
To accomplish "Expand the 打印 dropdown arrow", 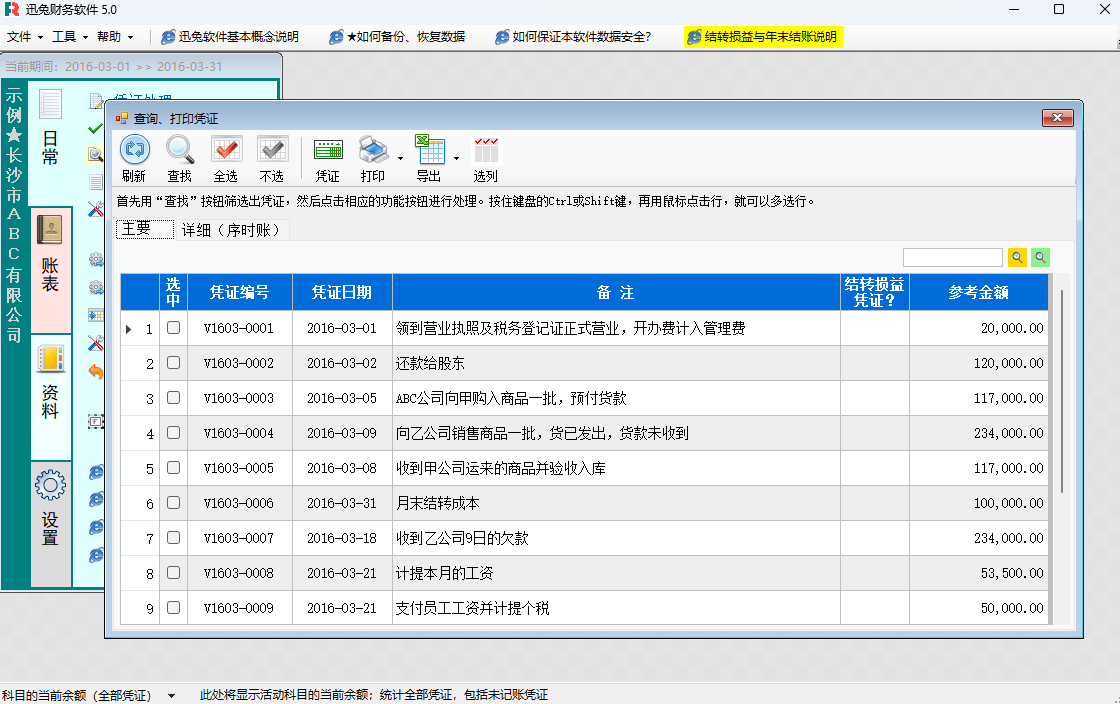I will [400, 158].
